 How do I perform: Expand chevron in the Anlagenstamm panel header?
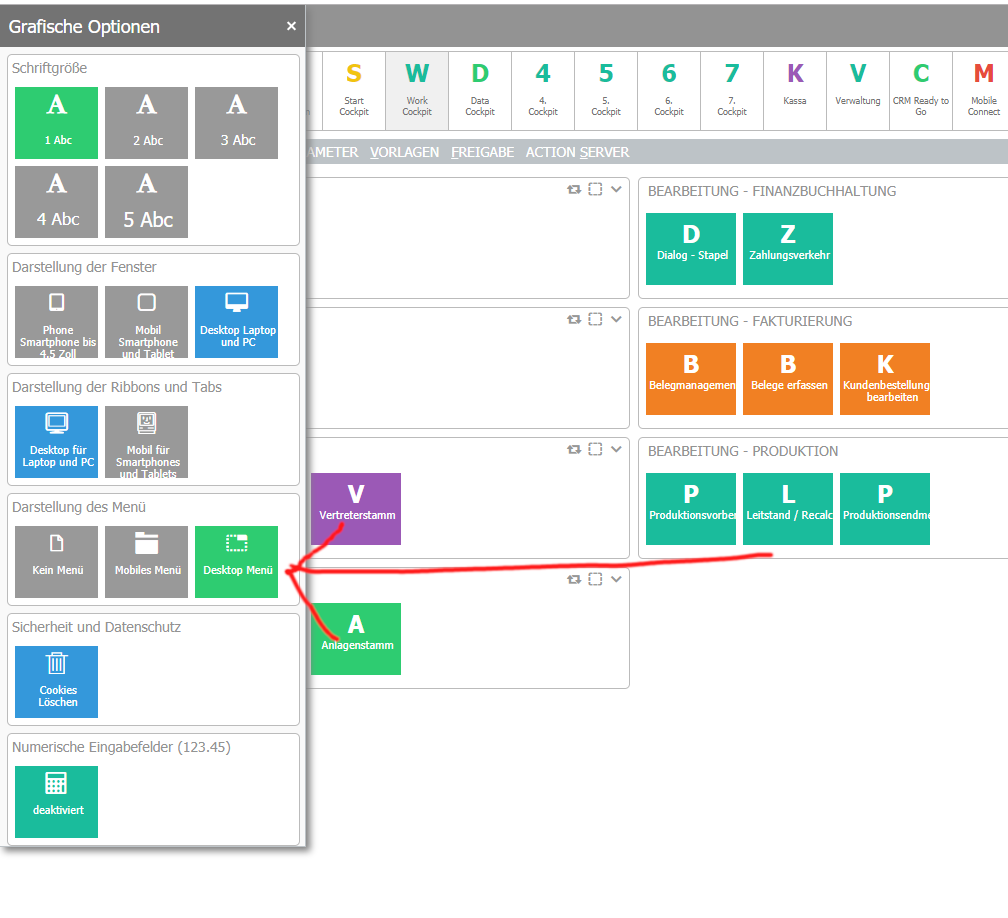(x=616, y=579)
